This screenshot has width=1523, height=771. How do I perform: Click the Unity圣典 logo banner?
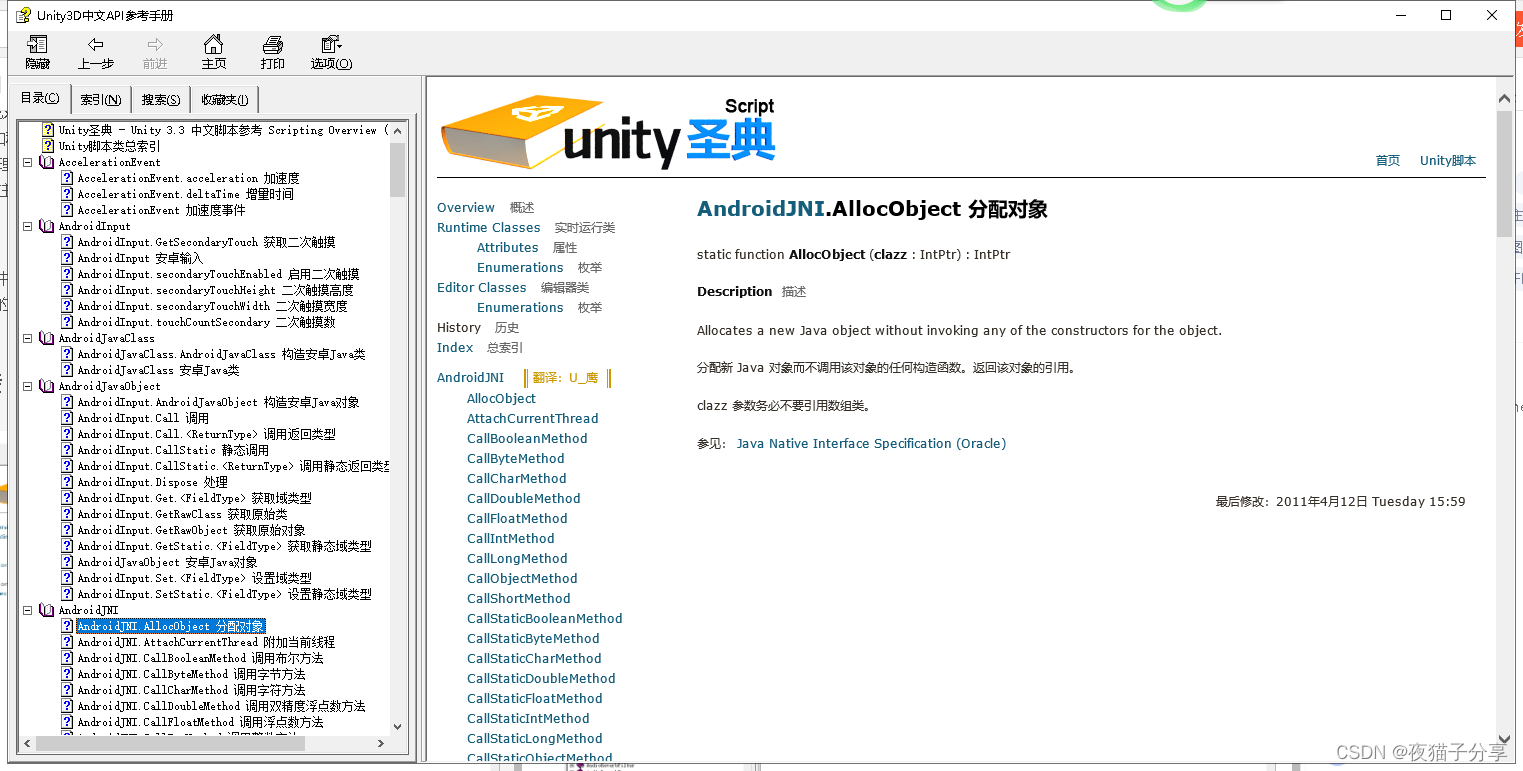pyautogui.click(x=608, y=133)
